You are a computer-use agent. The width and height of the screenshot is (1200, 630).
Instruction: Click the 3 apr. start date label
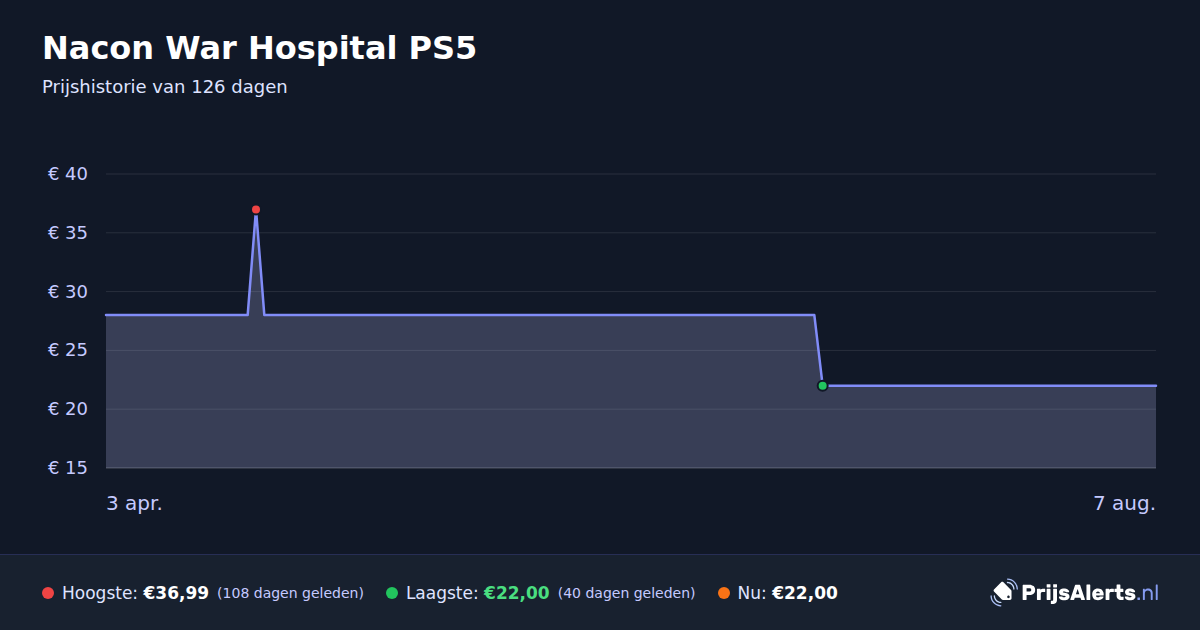(x=135, y=504)
